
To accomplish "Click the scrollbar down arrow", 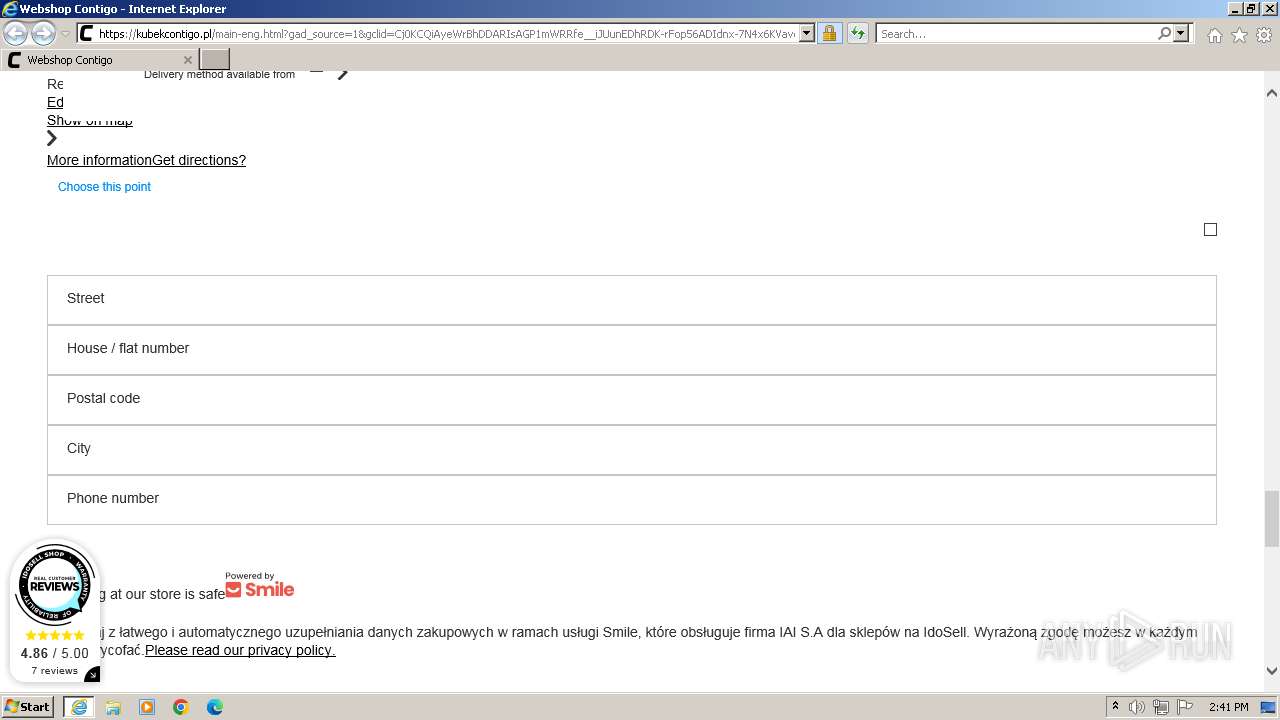I will (x=1272, y=671).
